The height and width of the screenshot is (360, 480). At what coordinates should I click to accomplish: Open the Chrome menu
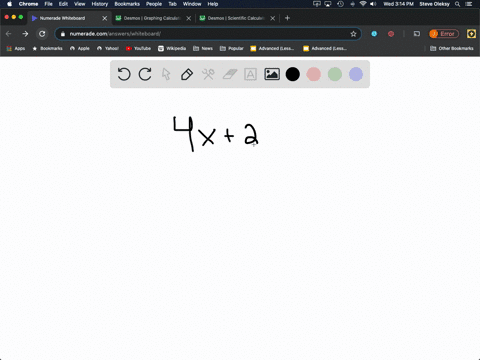(28, 4)
